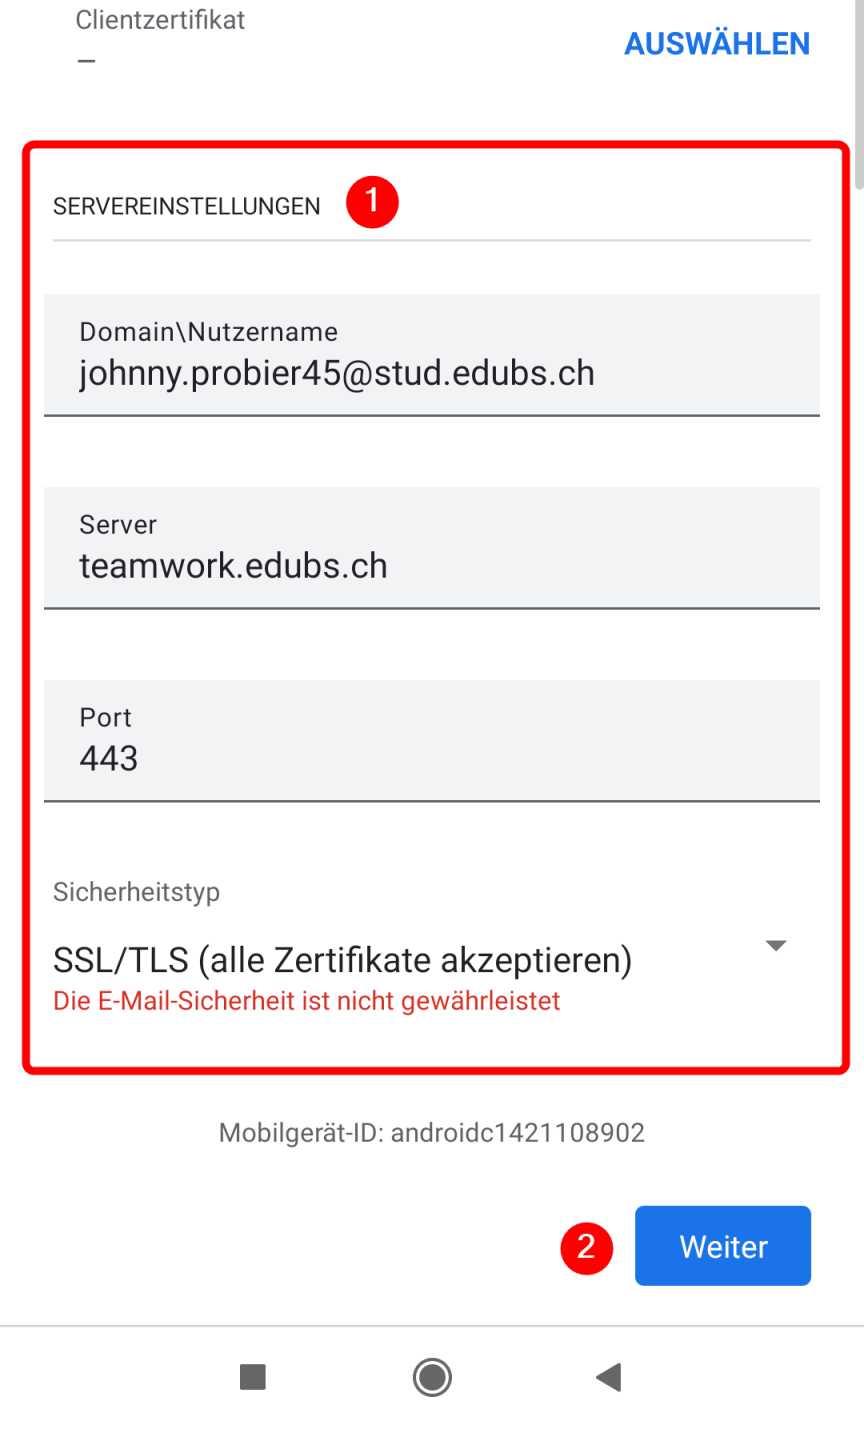
Task: Tap the SERVEREINSTELLUNGEN section header
Action: [187, 207]
